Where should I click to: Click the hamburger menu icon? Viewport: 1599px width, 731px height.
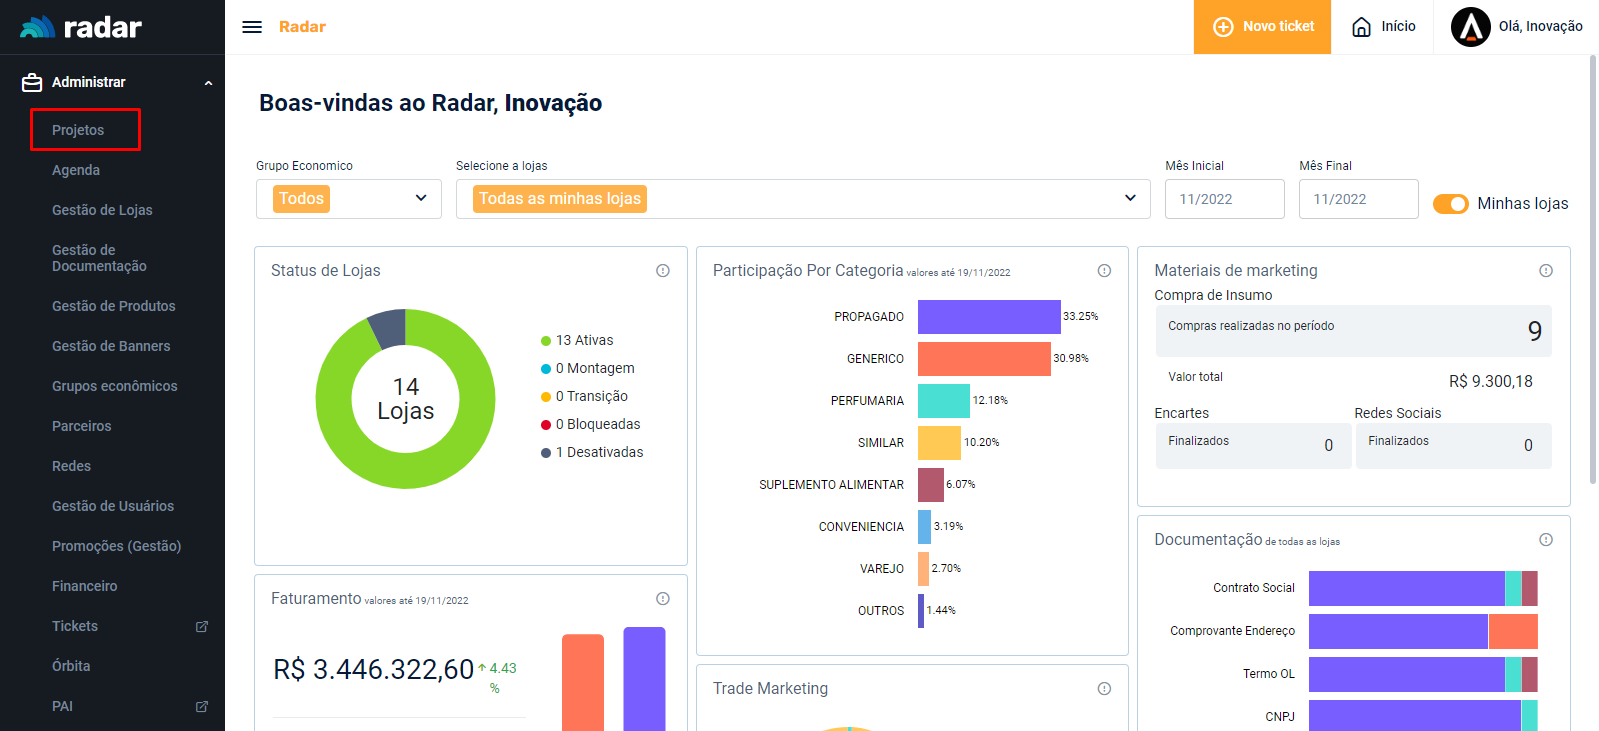click(x=252, y=27)
